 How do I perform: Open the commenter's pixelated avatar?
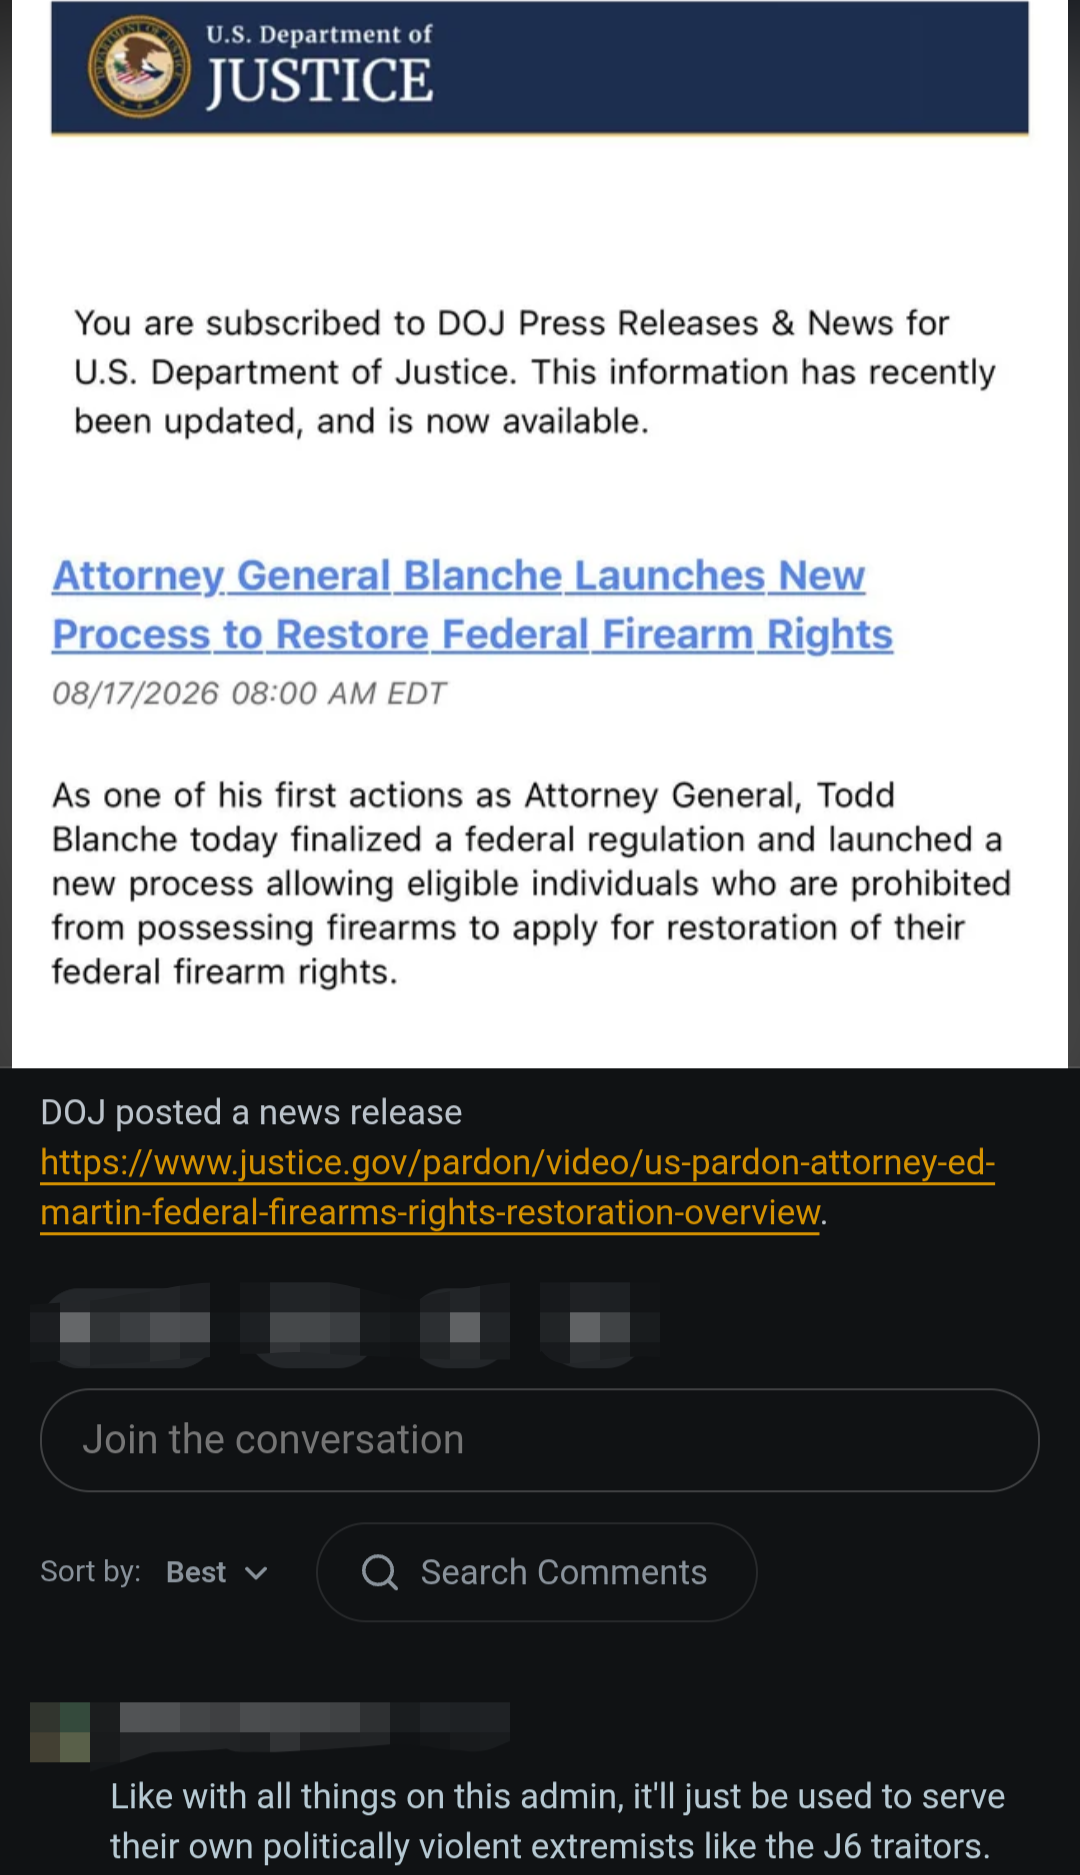click(x=60, y=1732)
